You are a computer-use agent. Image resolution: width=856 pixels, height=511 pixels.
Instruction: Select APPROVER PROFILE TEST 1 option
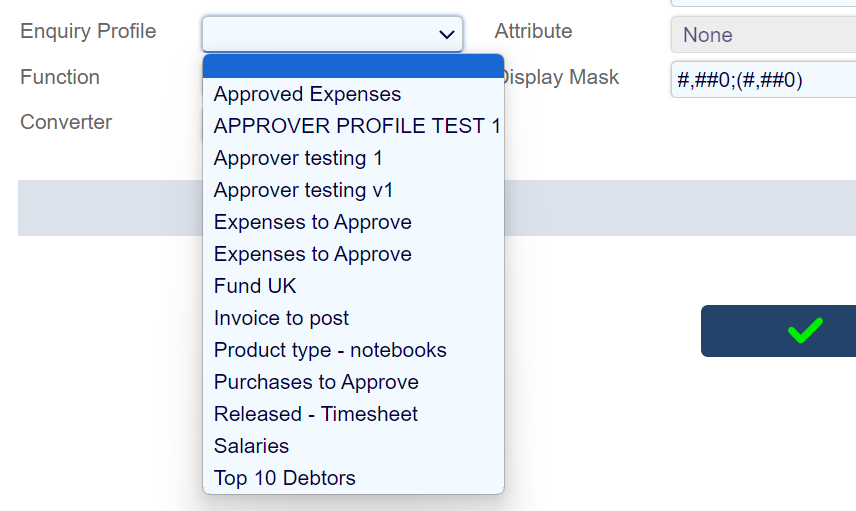[357, 126]
